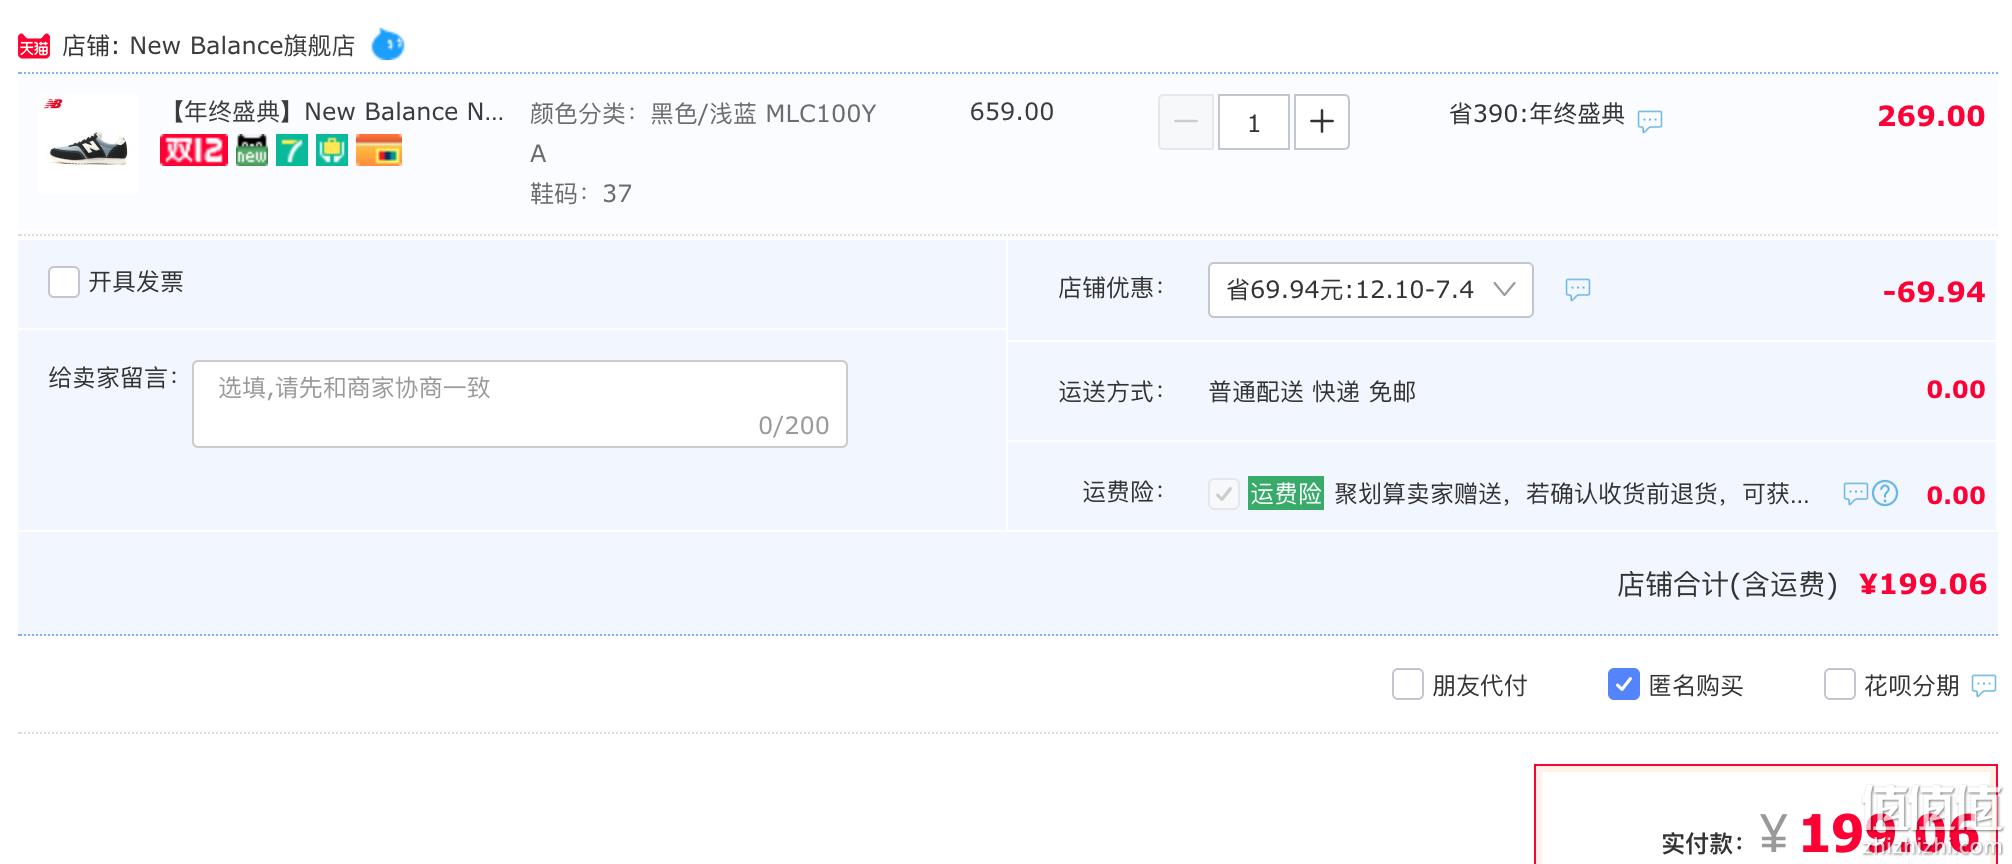Viewport: 2012px width, 864px height.
Task: Click the original price 659.00
Action: click(1012, 112)
